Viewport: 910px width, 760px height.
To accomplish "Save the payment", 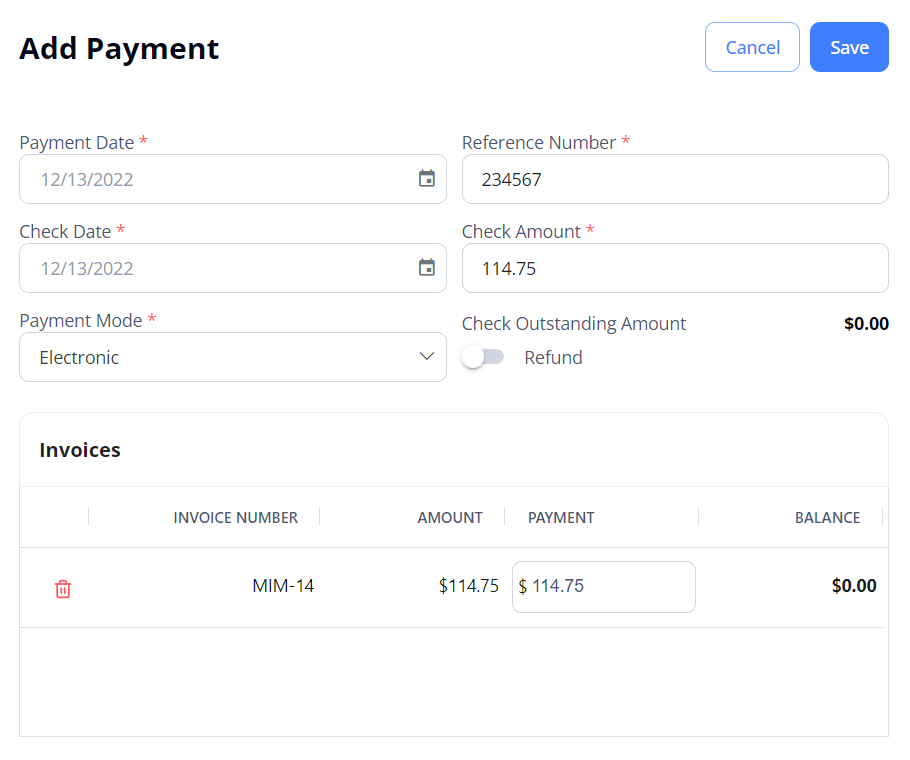I will point(849,47).
